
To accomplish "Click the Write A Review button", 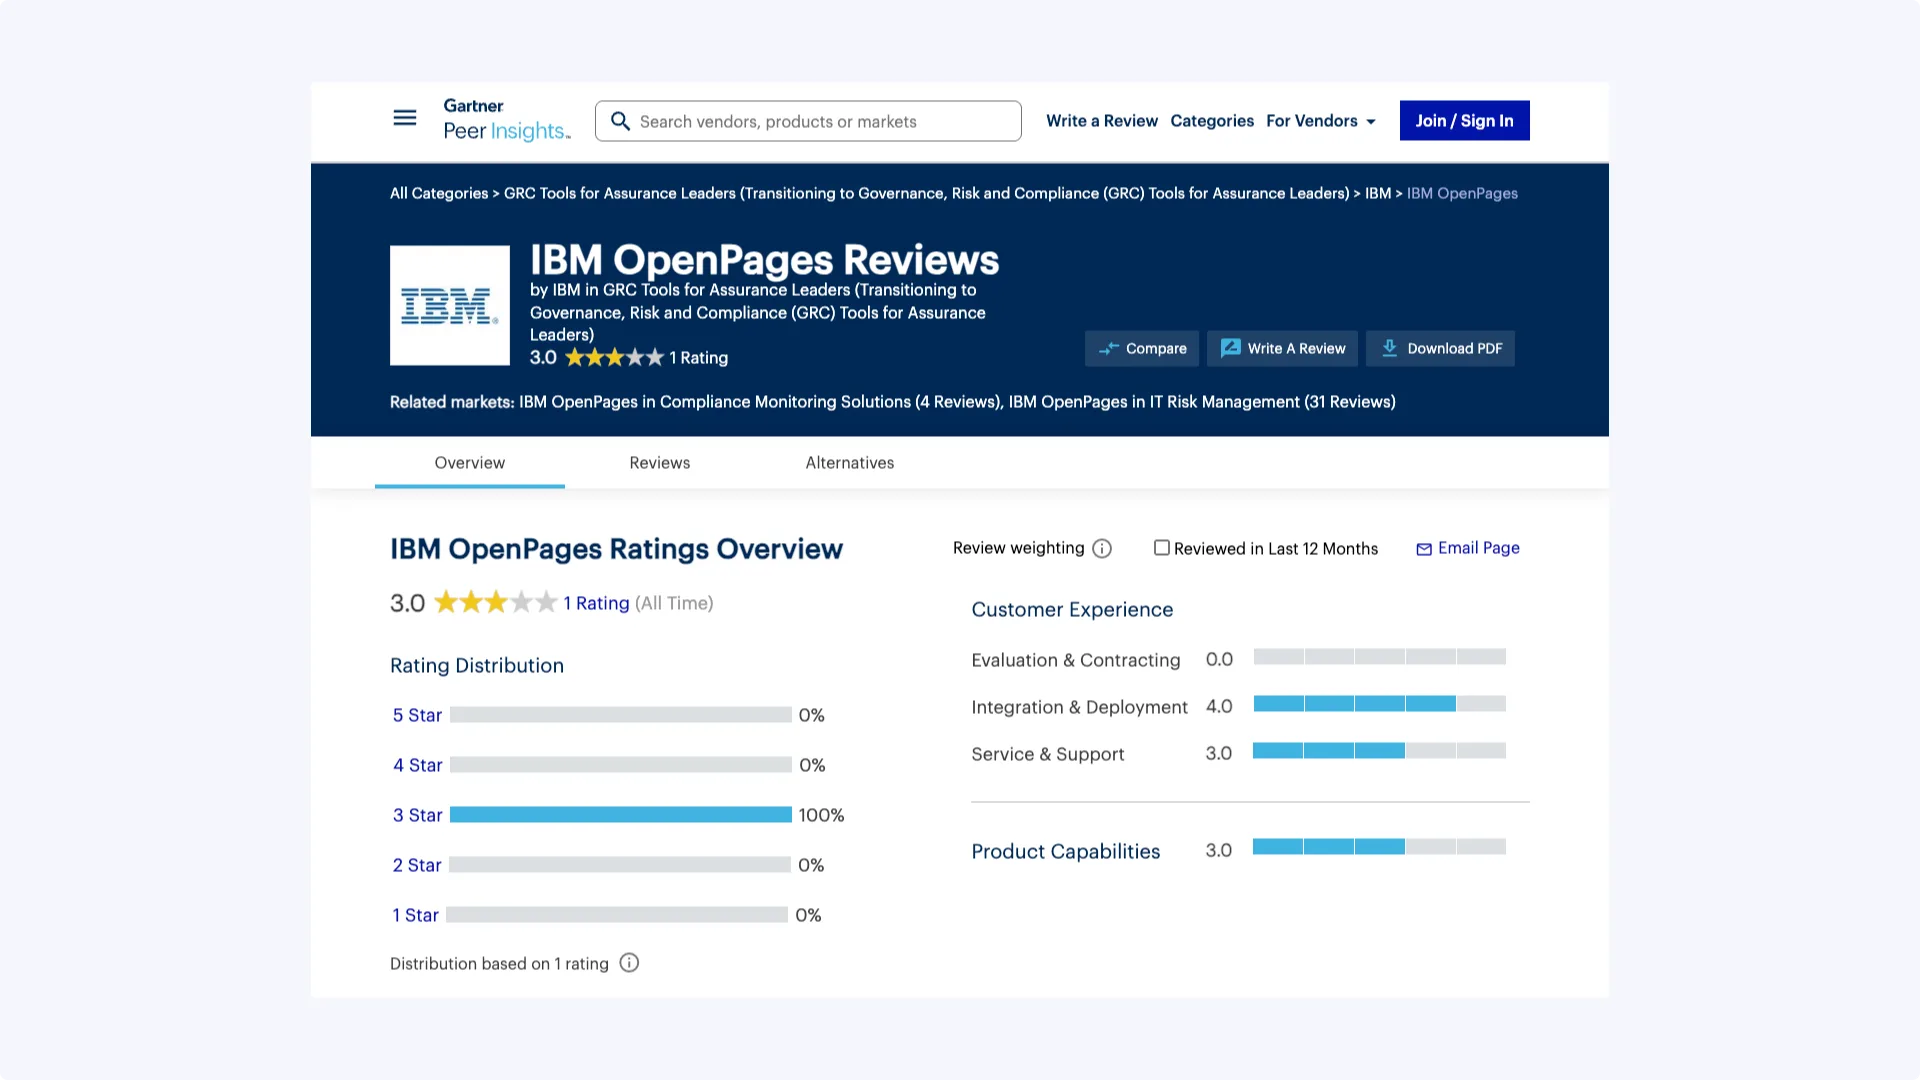I will click(1282, 348).
